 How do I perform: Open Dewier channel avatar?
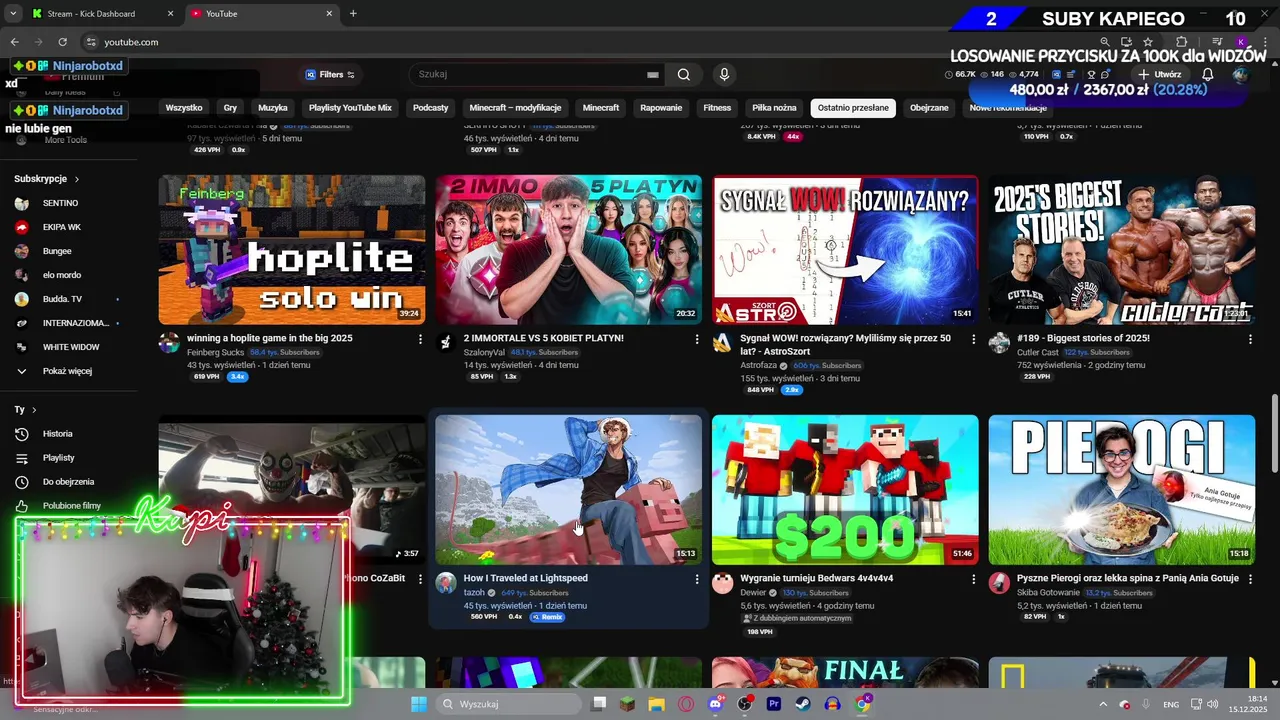722,583
